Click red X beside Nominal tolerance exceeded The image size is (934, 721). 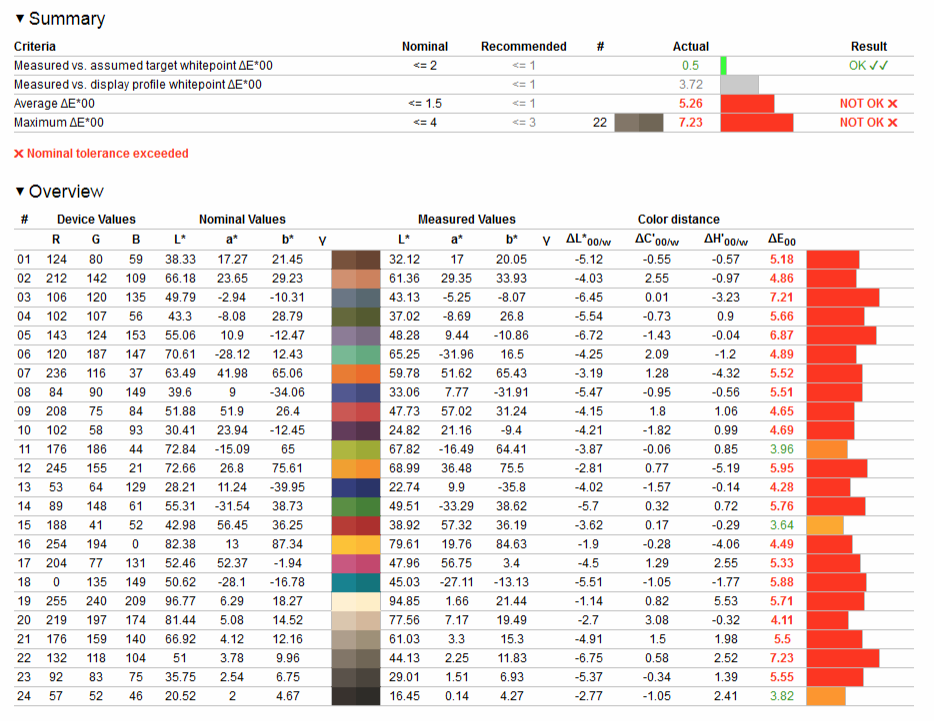(x=18, y=154)
